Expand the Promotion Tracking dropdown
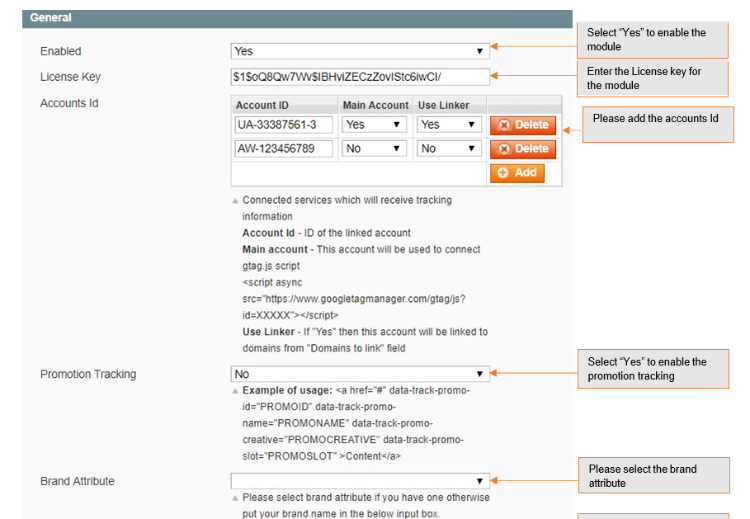The height and width of the screenshot is (519, 750). pyautogui.click(x=360, y=374)
